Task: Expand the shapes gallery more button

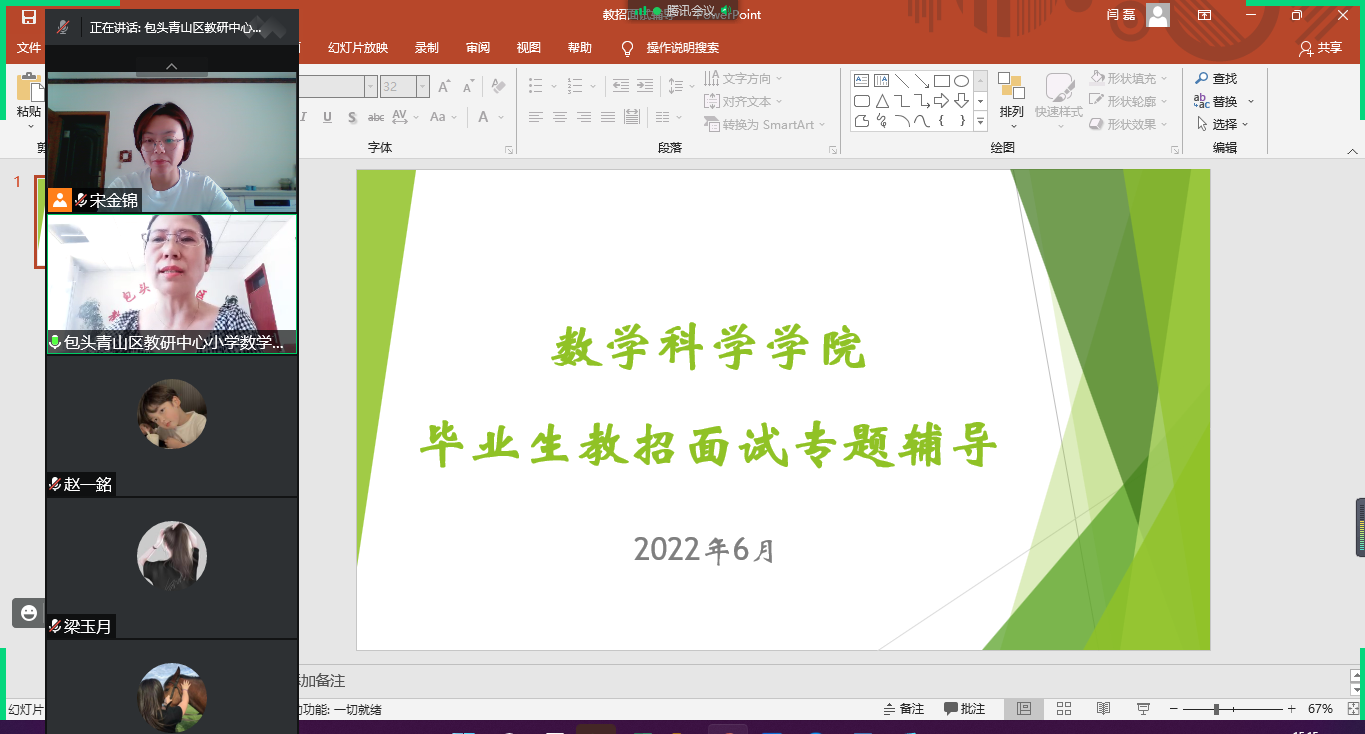Action: point(980,122)
